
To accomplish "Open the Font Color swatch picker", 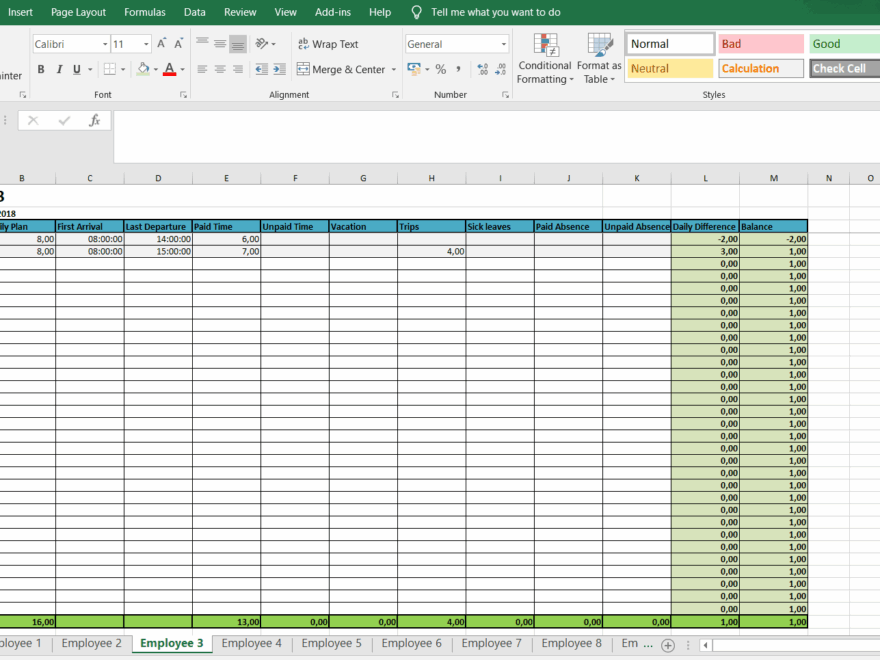I will [180, 69].
